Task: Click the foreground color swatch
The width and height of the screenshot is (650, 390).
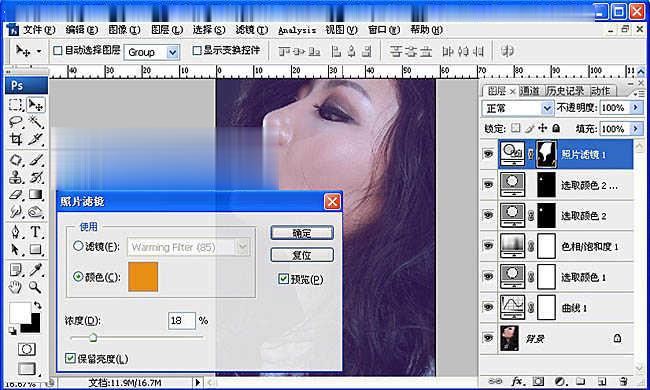Action: coord(20,312)
